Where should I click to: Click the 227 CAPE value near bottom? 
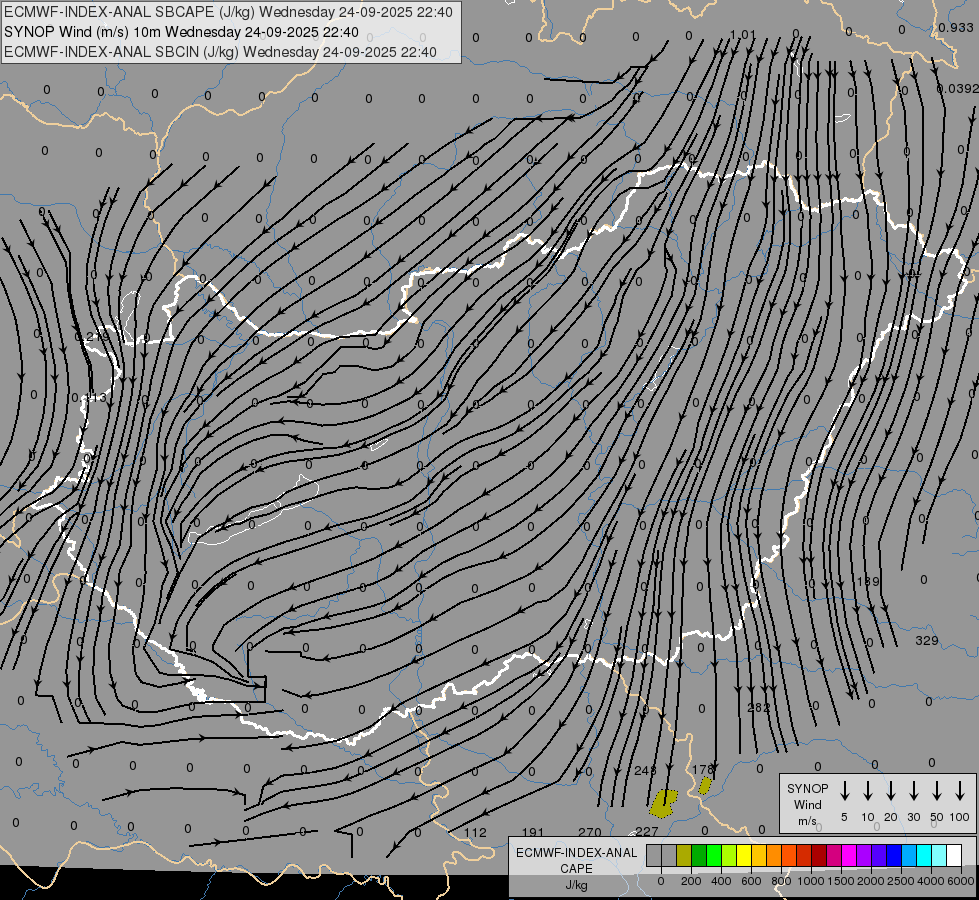(x=647, y=831)
